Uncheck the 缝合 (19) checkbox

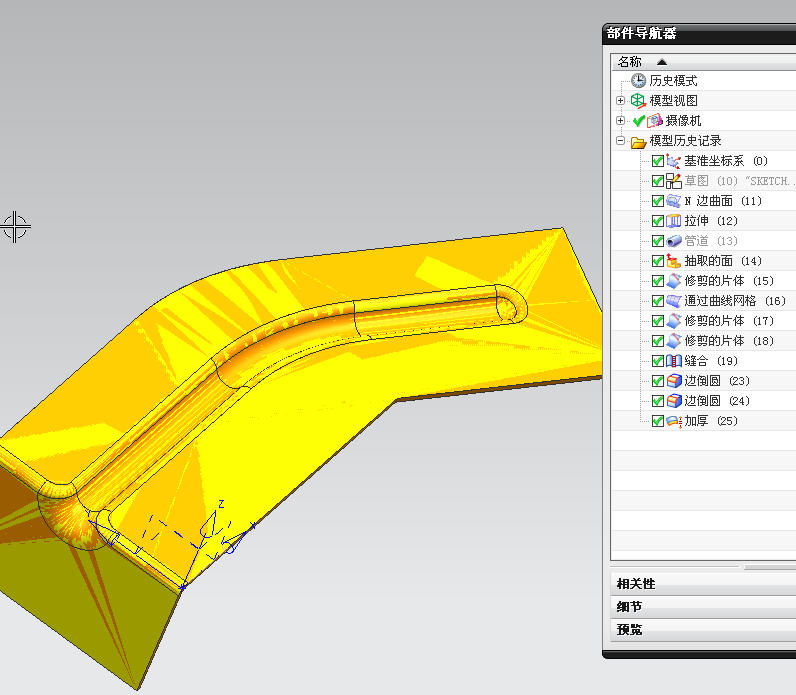point(657,361)
